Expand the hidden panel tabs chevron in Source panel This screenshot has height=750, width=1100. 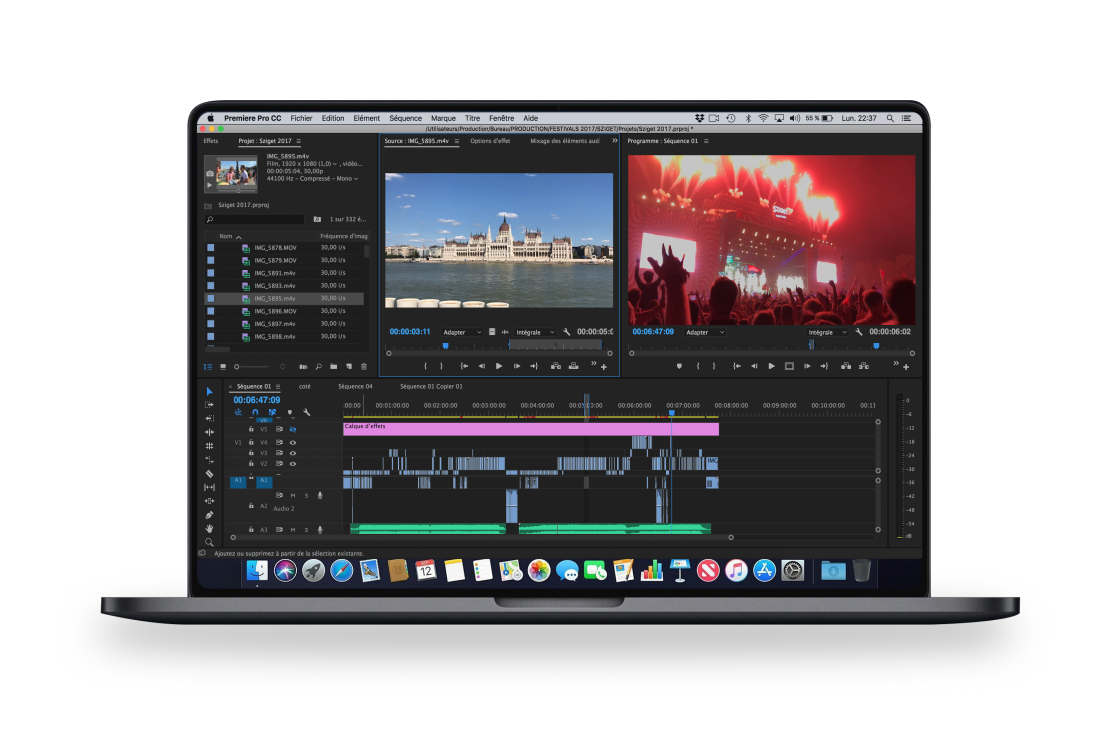pyautogui.click(x=615, y=141)
